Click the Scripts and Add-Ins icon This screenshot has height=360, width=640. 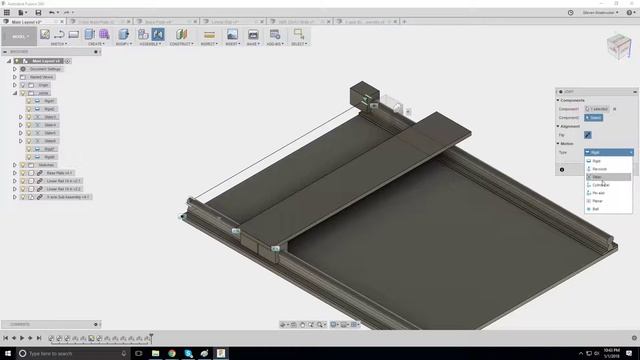click(275, 34)
